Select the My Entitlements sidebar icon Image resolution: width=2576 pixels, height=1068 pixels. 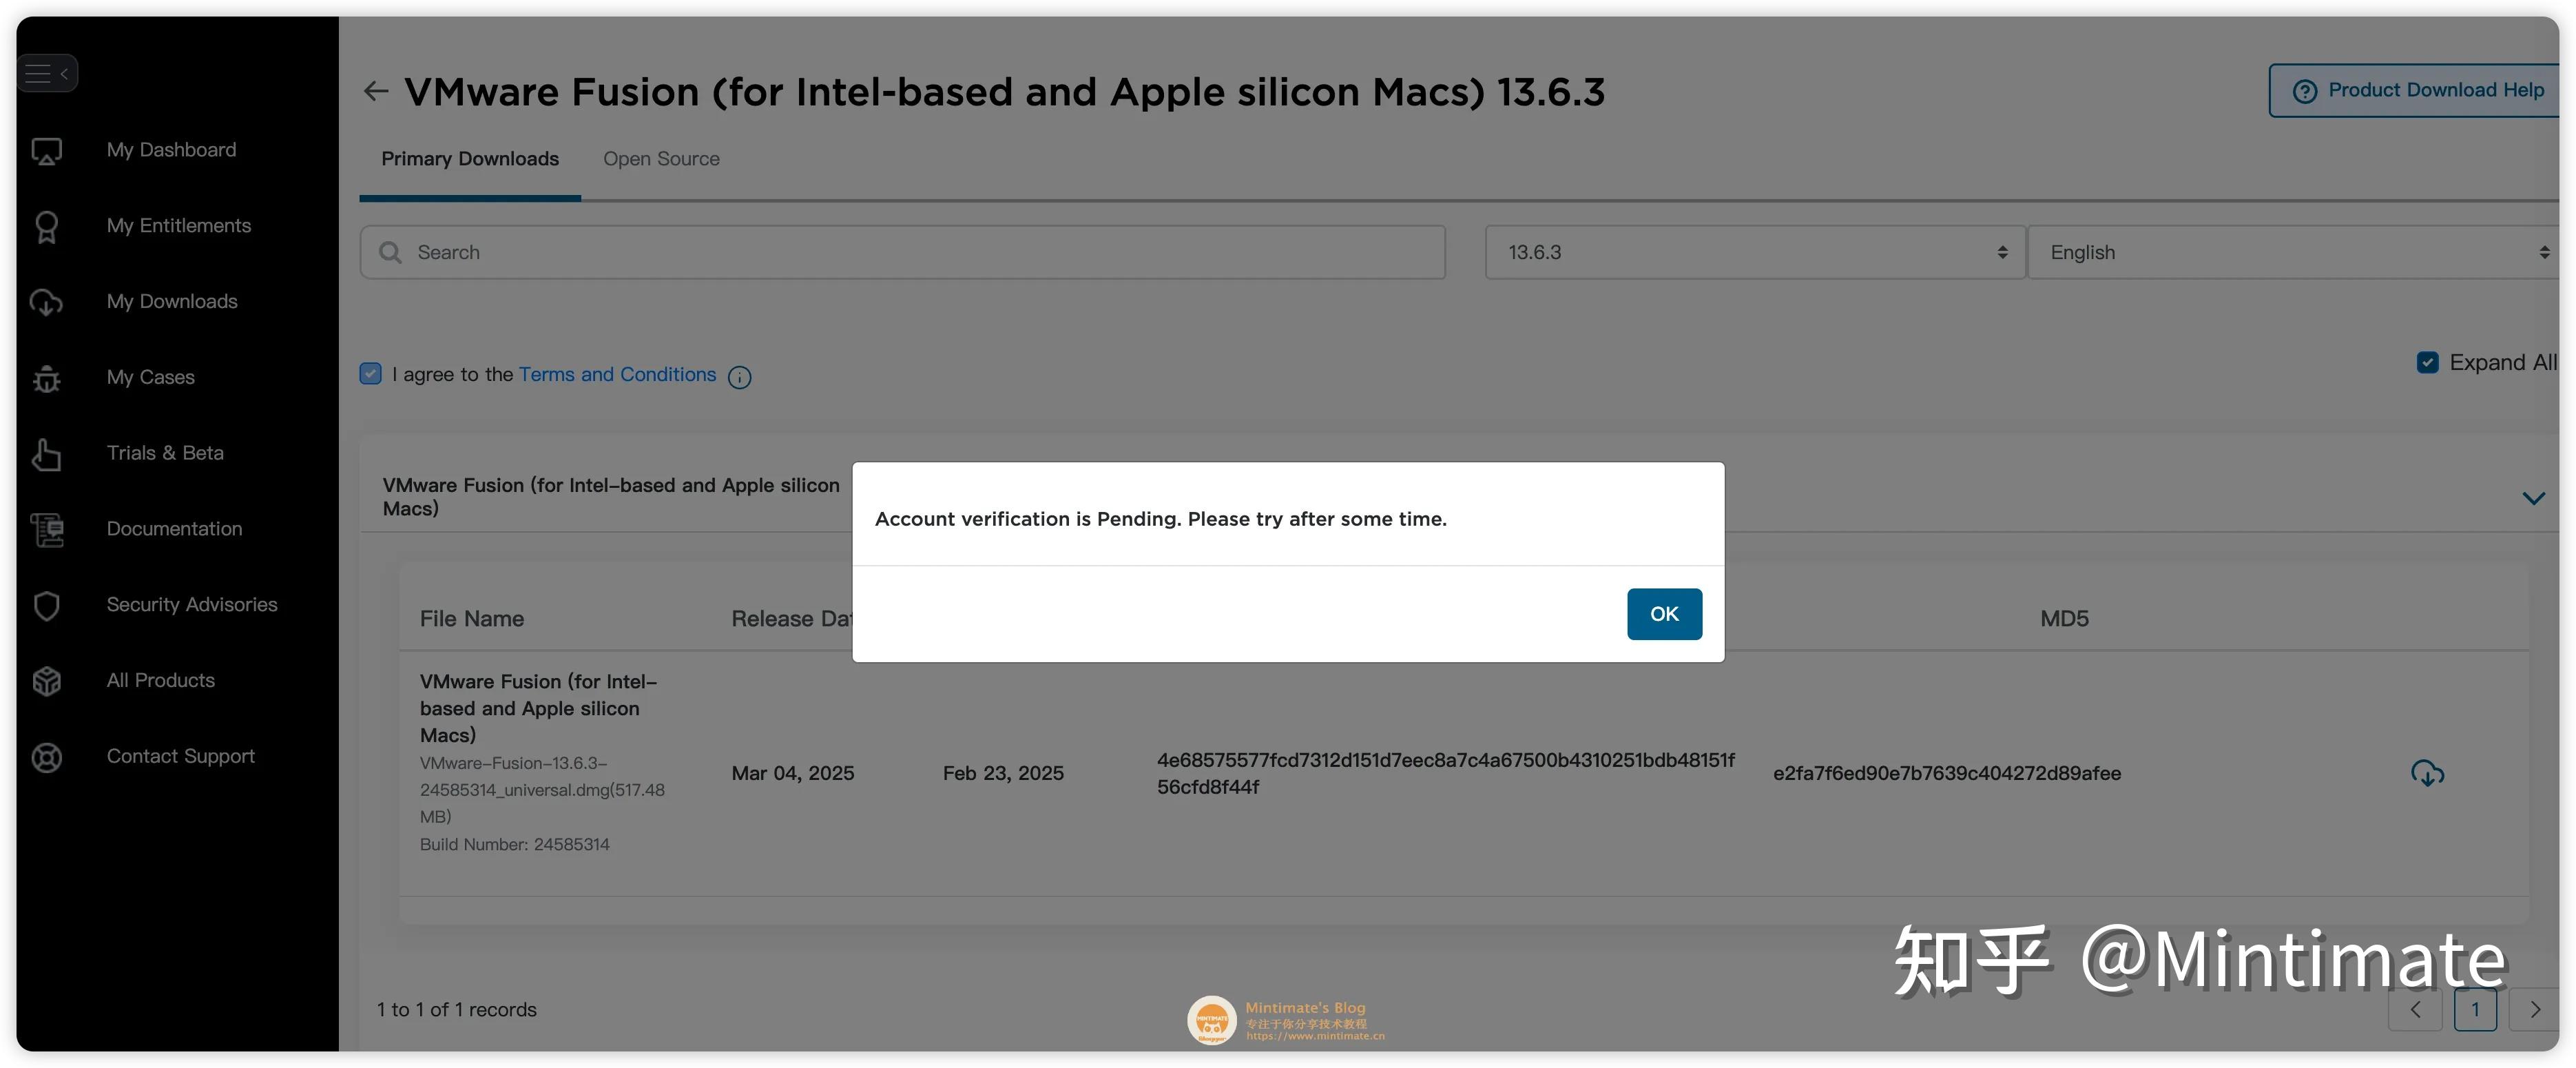[47, 226]
